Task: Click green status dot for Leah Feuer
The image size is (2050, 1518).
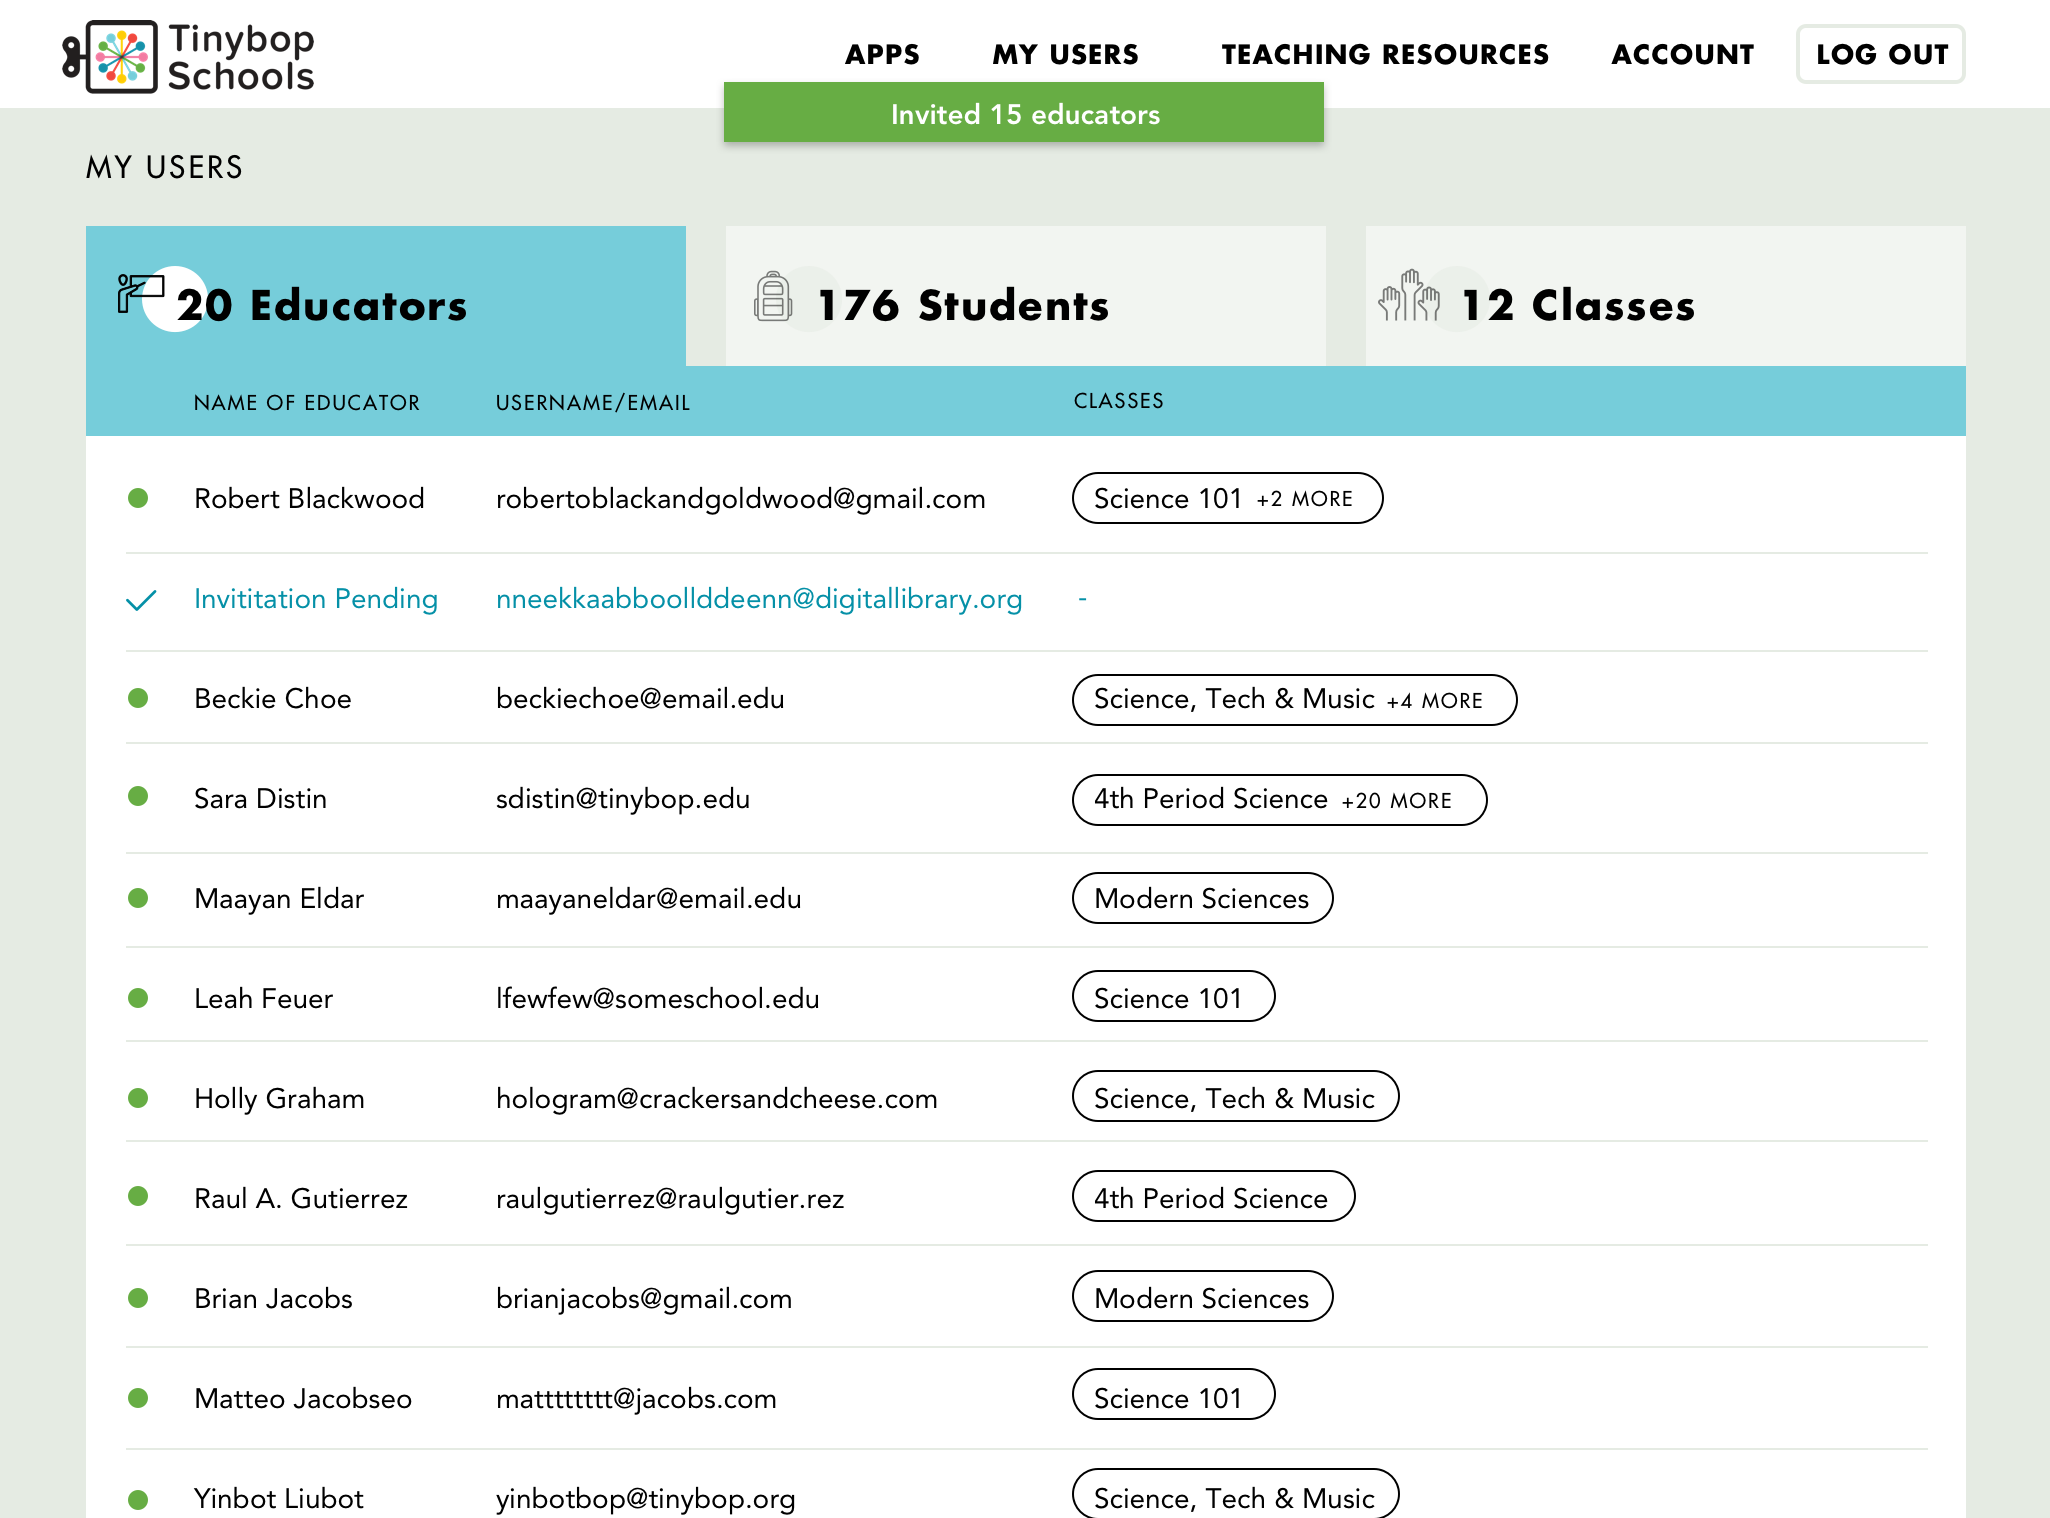Action: coord(138,998)
